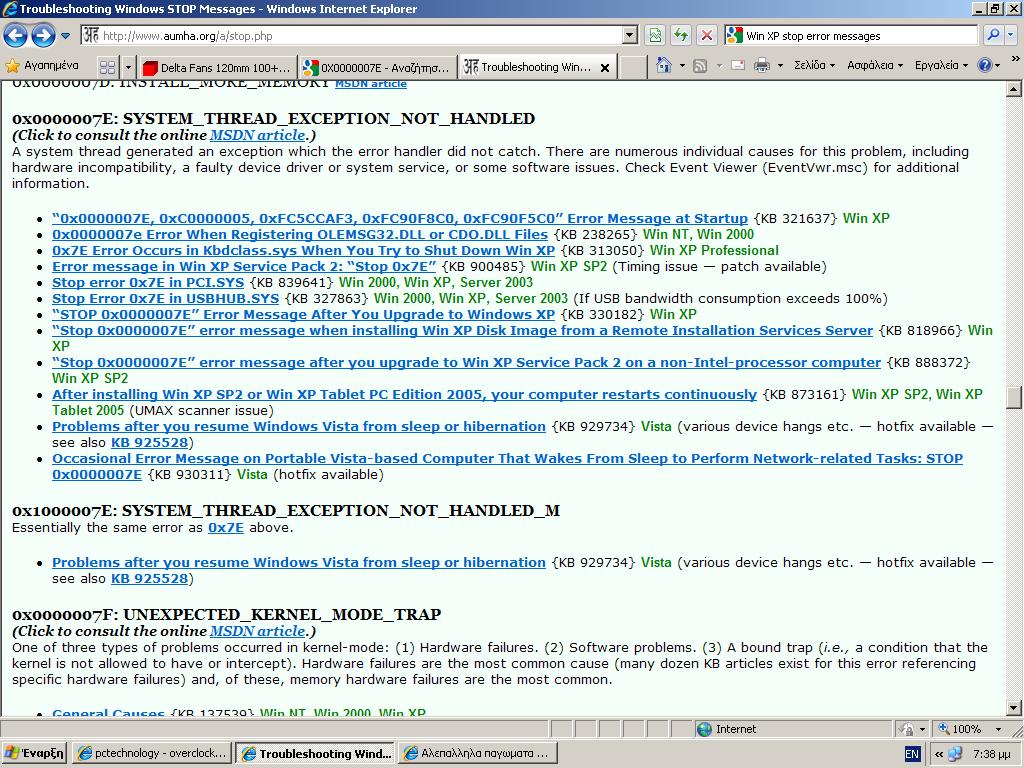Open the Σελίδα menu
Viewport: 1024px width, 768px height.
(814, 65)
